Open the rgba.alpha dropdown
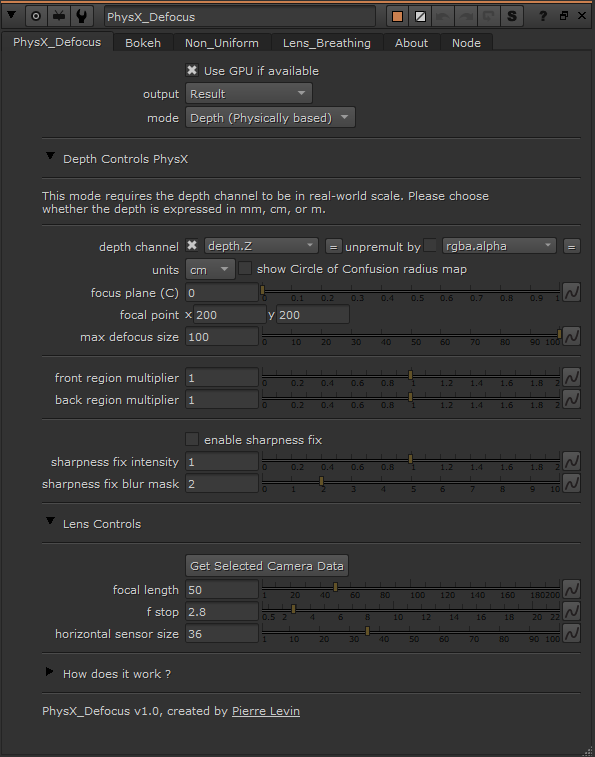 click(x=499, y=246)
